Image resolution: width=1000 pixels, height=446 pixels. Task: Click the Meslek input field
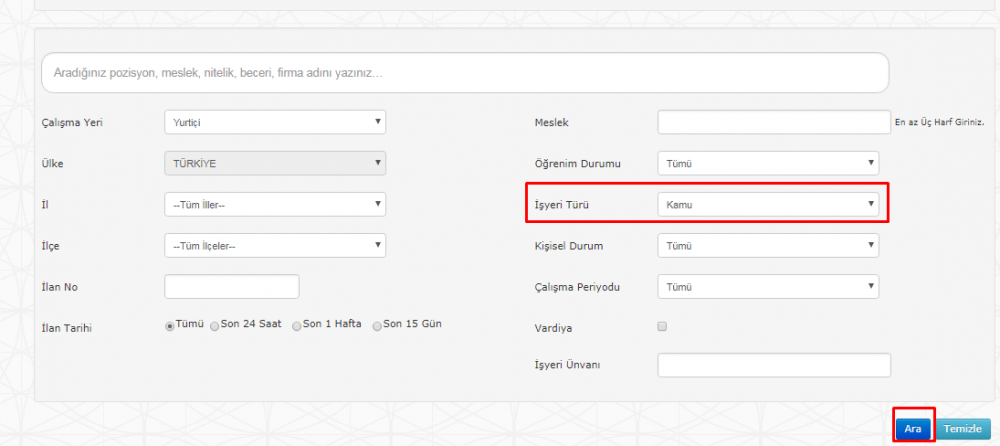point(773,122)
